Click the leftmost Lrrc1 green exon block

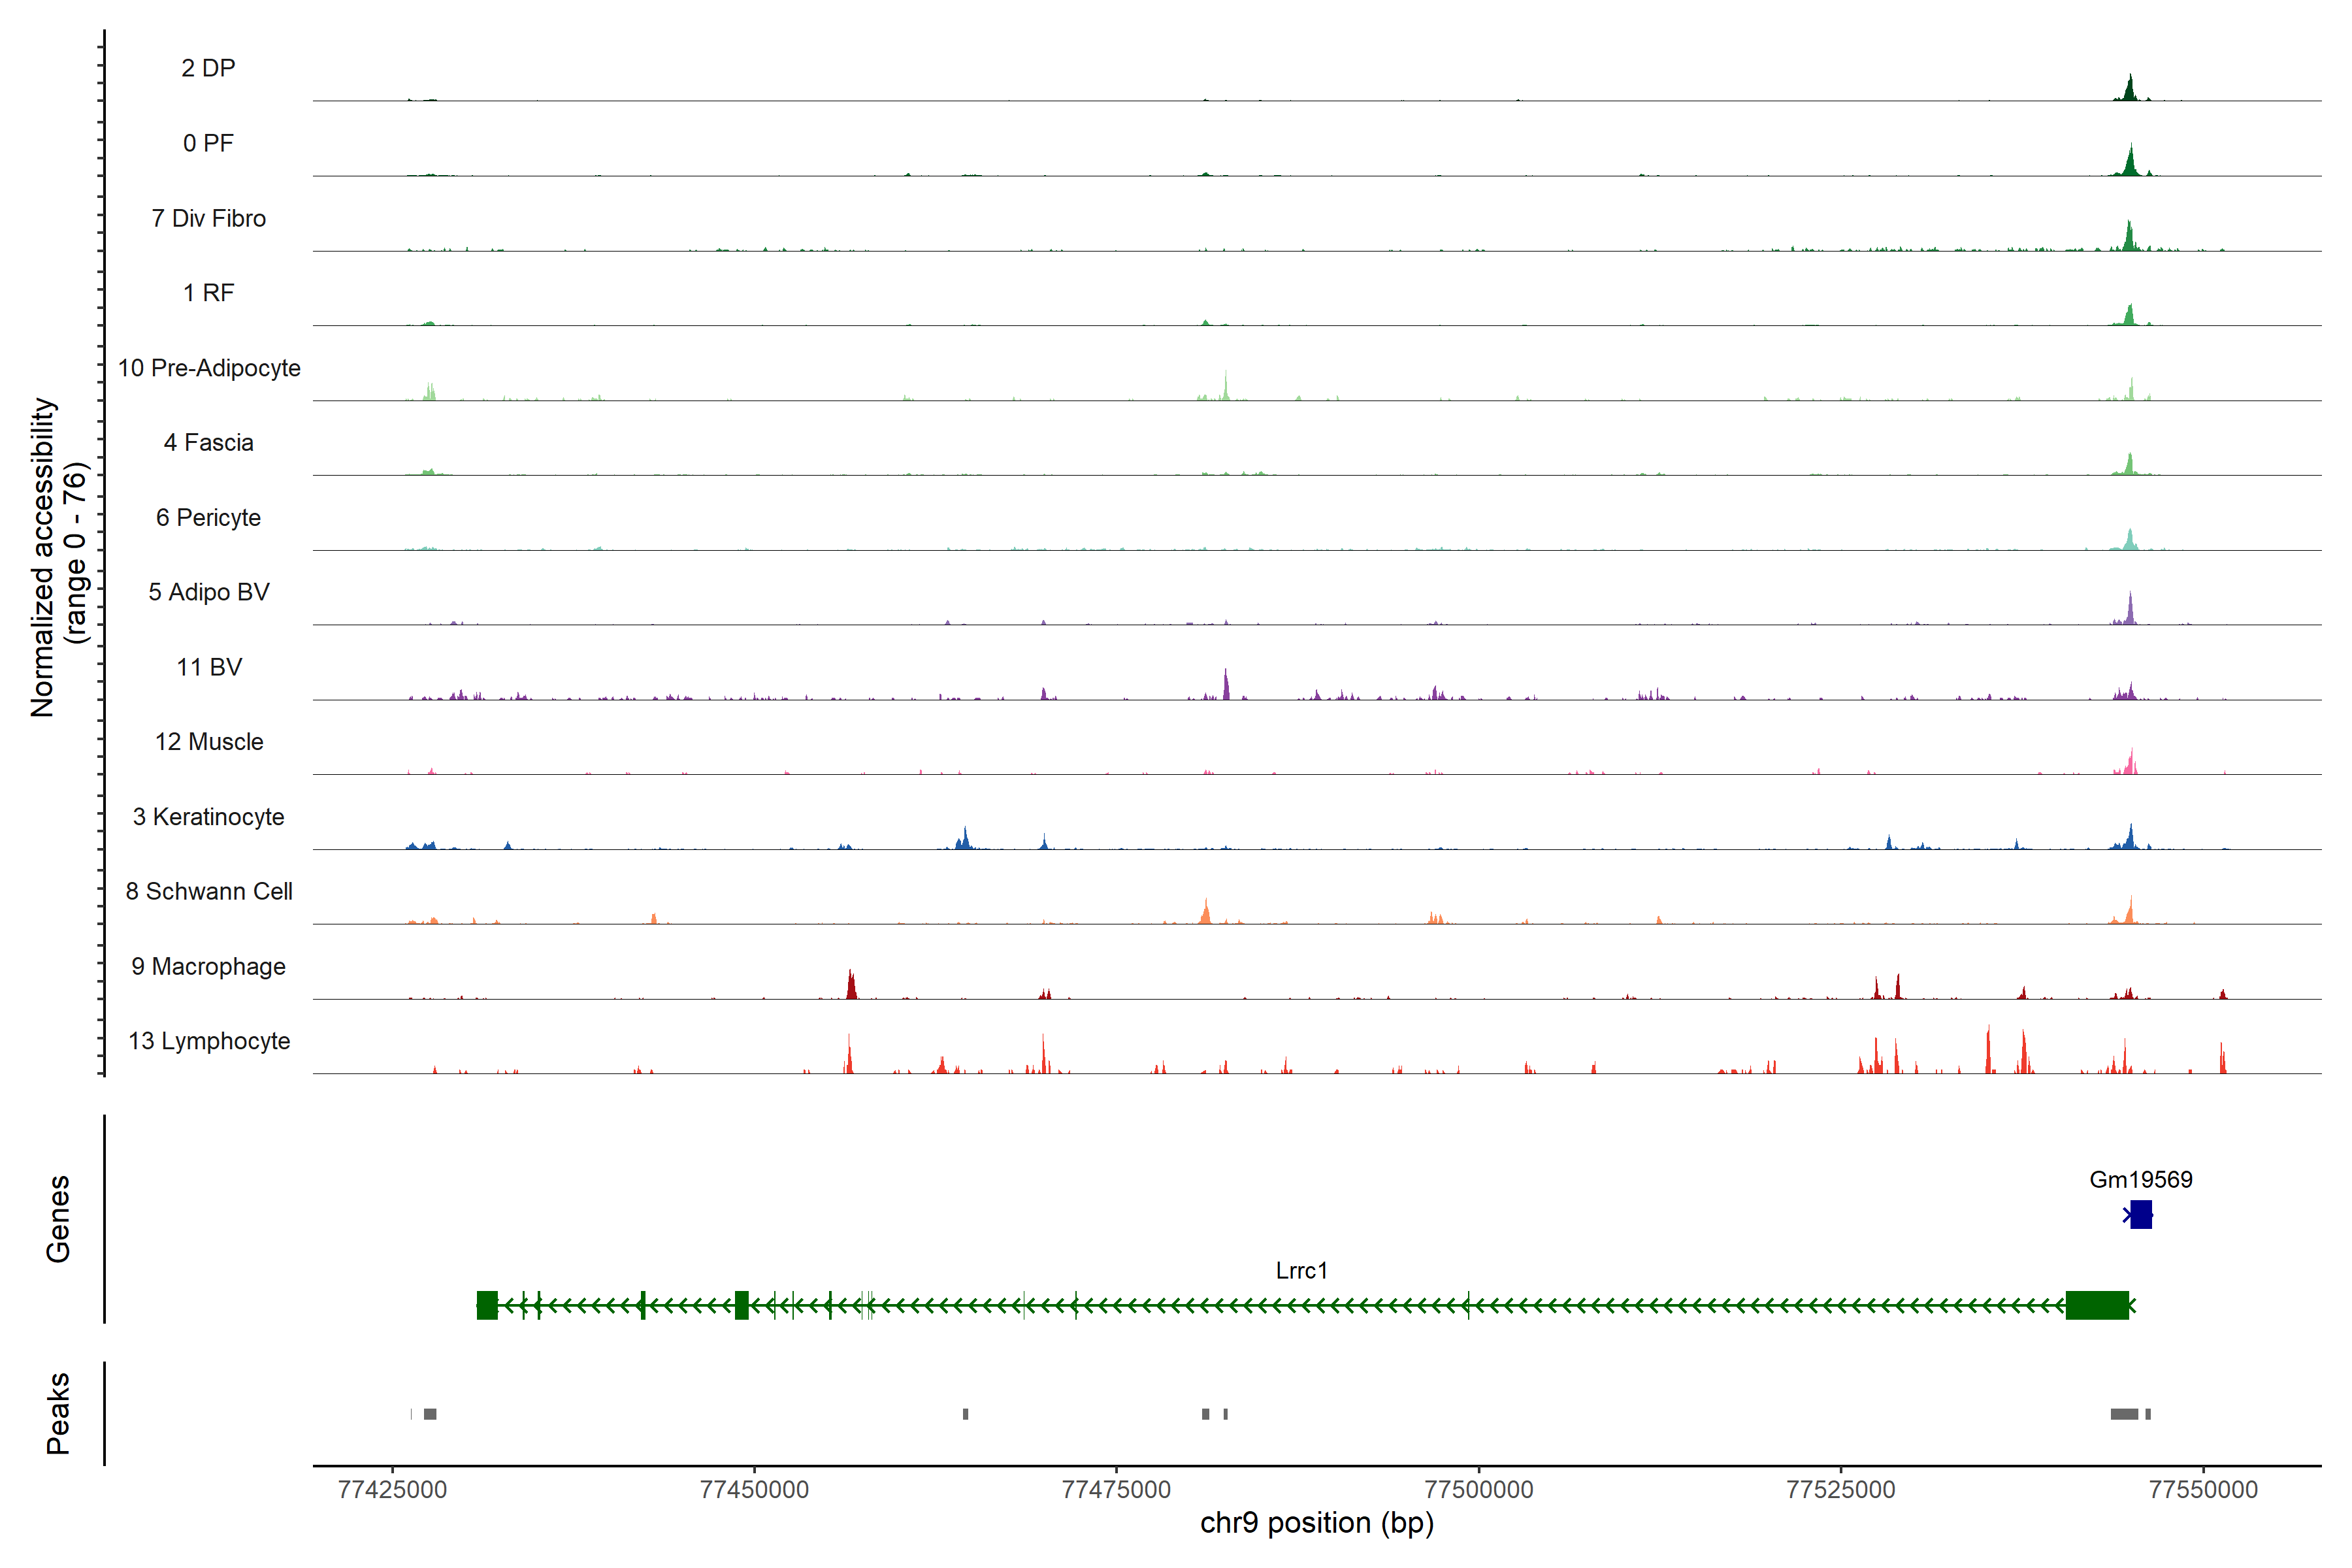tap(487, 1305)
